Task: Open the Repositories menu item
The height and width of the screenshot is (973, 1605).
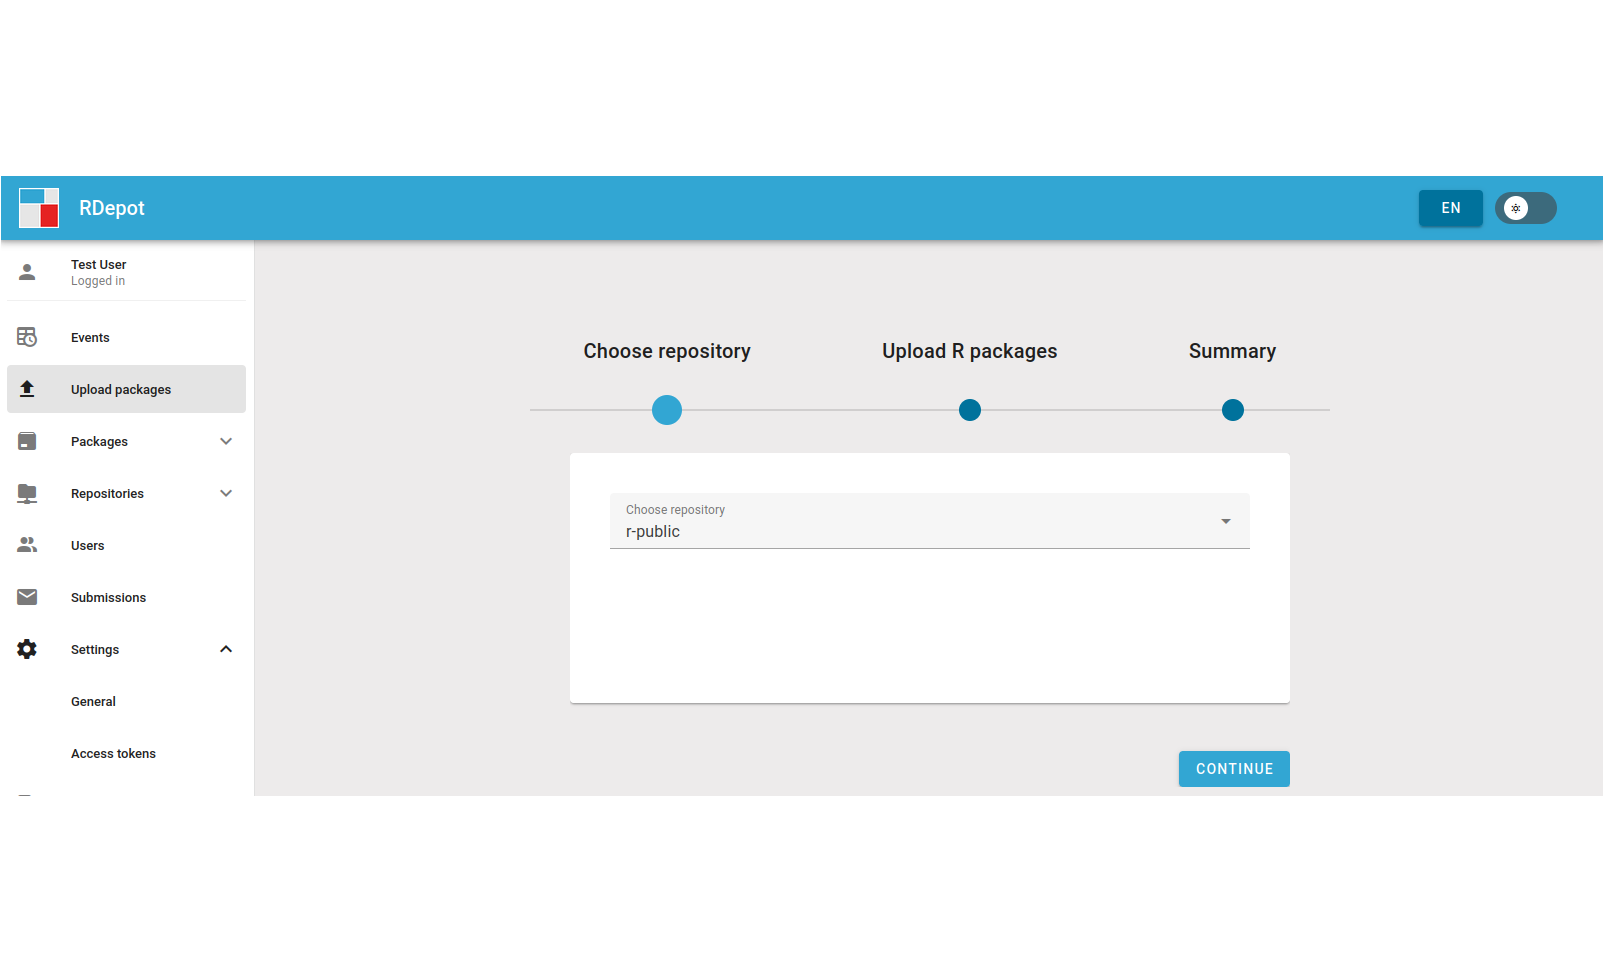Action: coord(126,493)
